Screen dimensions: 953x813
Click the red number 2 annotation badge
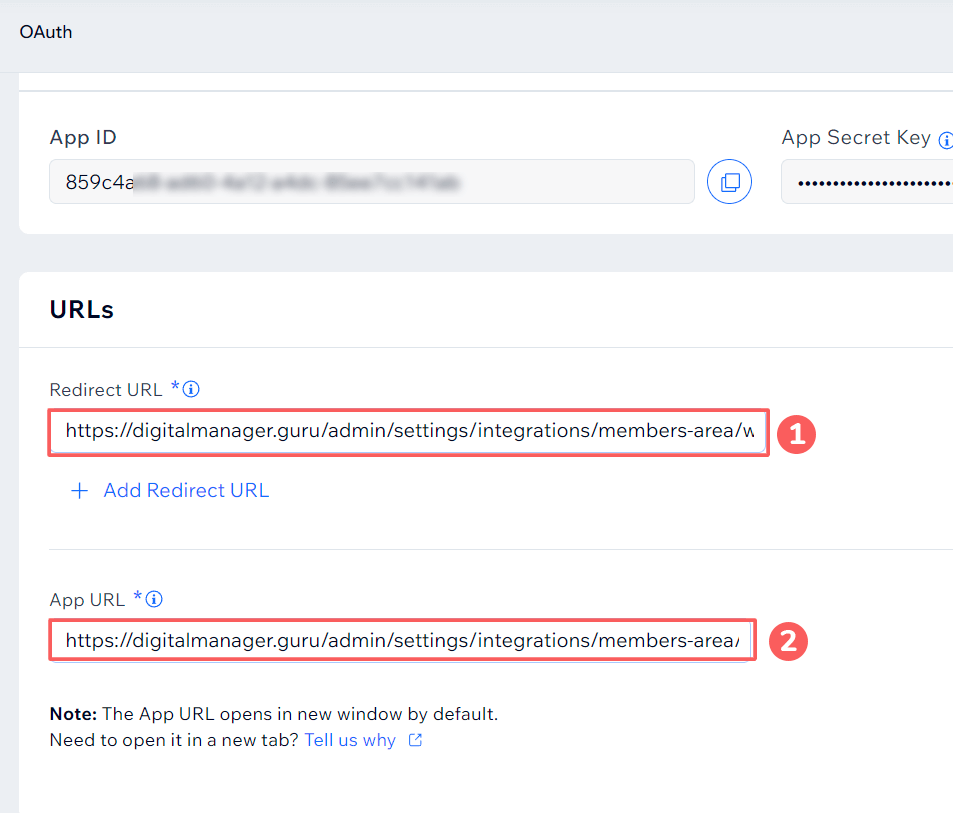tap(787, 640)
